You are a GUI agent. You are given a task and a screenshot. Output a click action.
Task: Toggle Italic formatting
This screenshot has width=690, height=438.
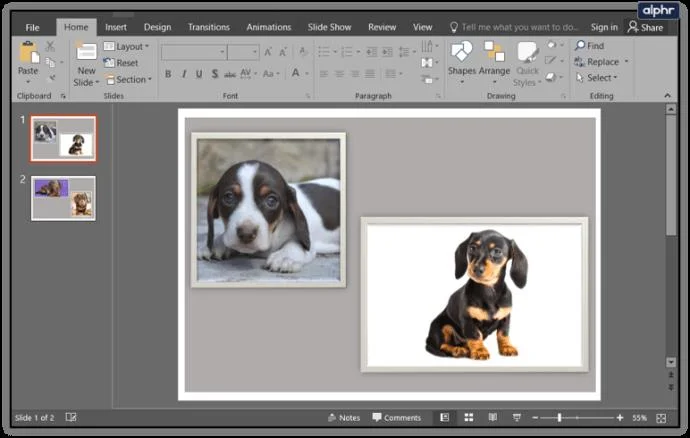point(184,74)
